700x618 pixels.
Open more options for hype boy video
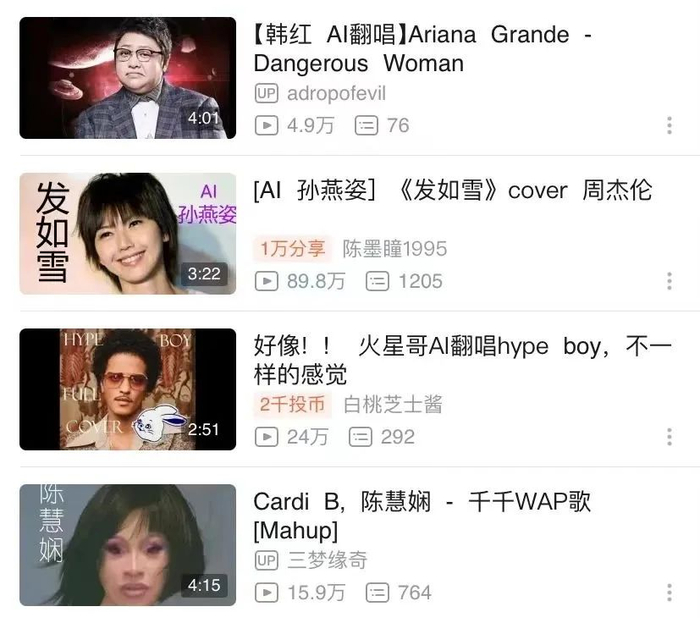pyautogui.click(x=669, y=437)
